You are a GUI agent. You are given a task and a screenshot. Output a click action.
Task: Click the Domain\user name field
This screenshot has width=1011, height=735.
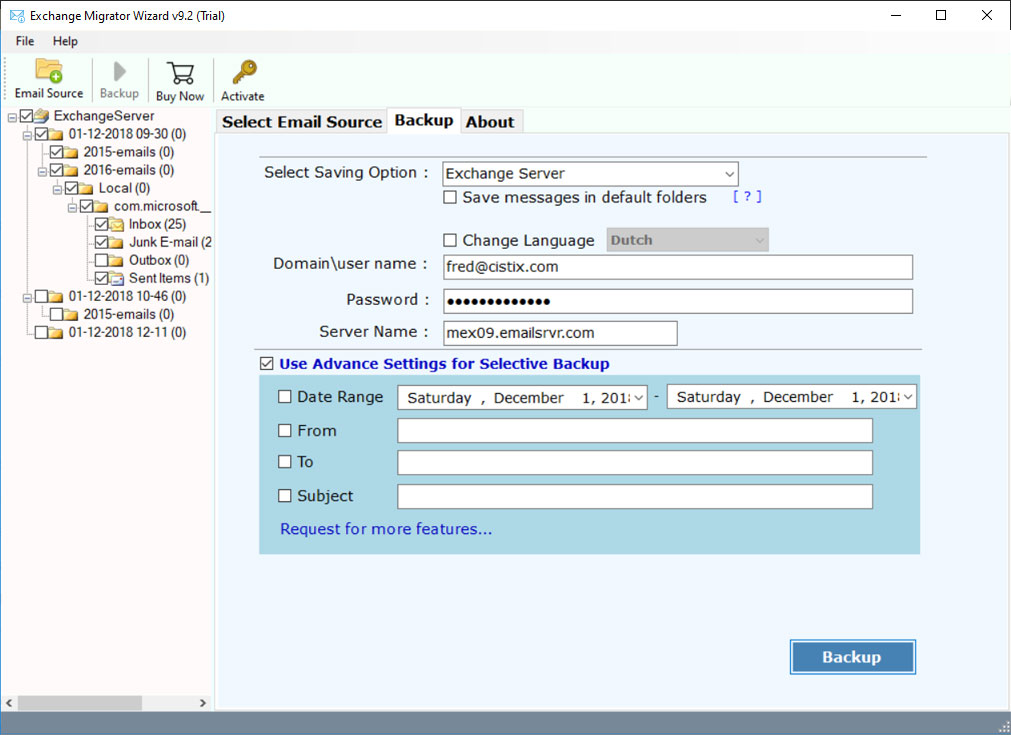pyautogui.click(x=678, y=267)
